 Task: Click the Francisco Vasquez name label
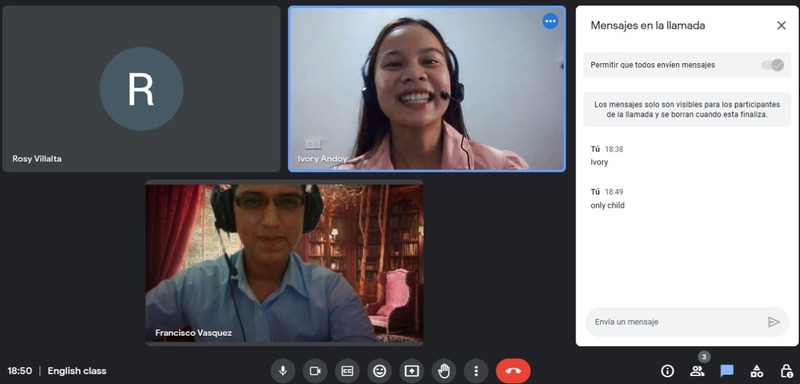[x=193, y=333]
